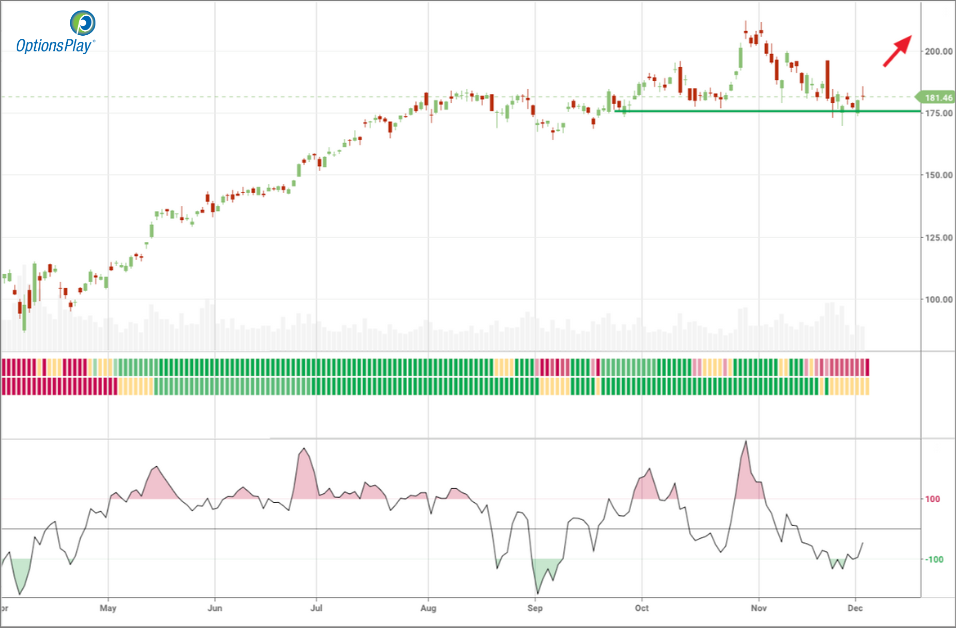
Task: Click the OptionsPlay logo icon
Action: click(83, 23)
